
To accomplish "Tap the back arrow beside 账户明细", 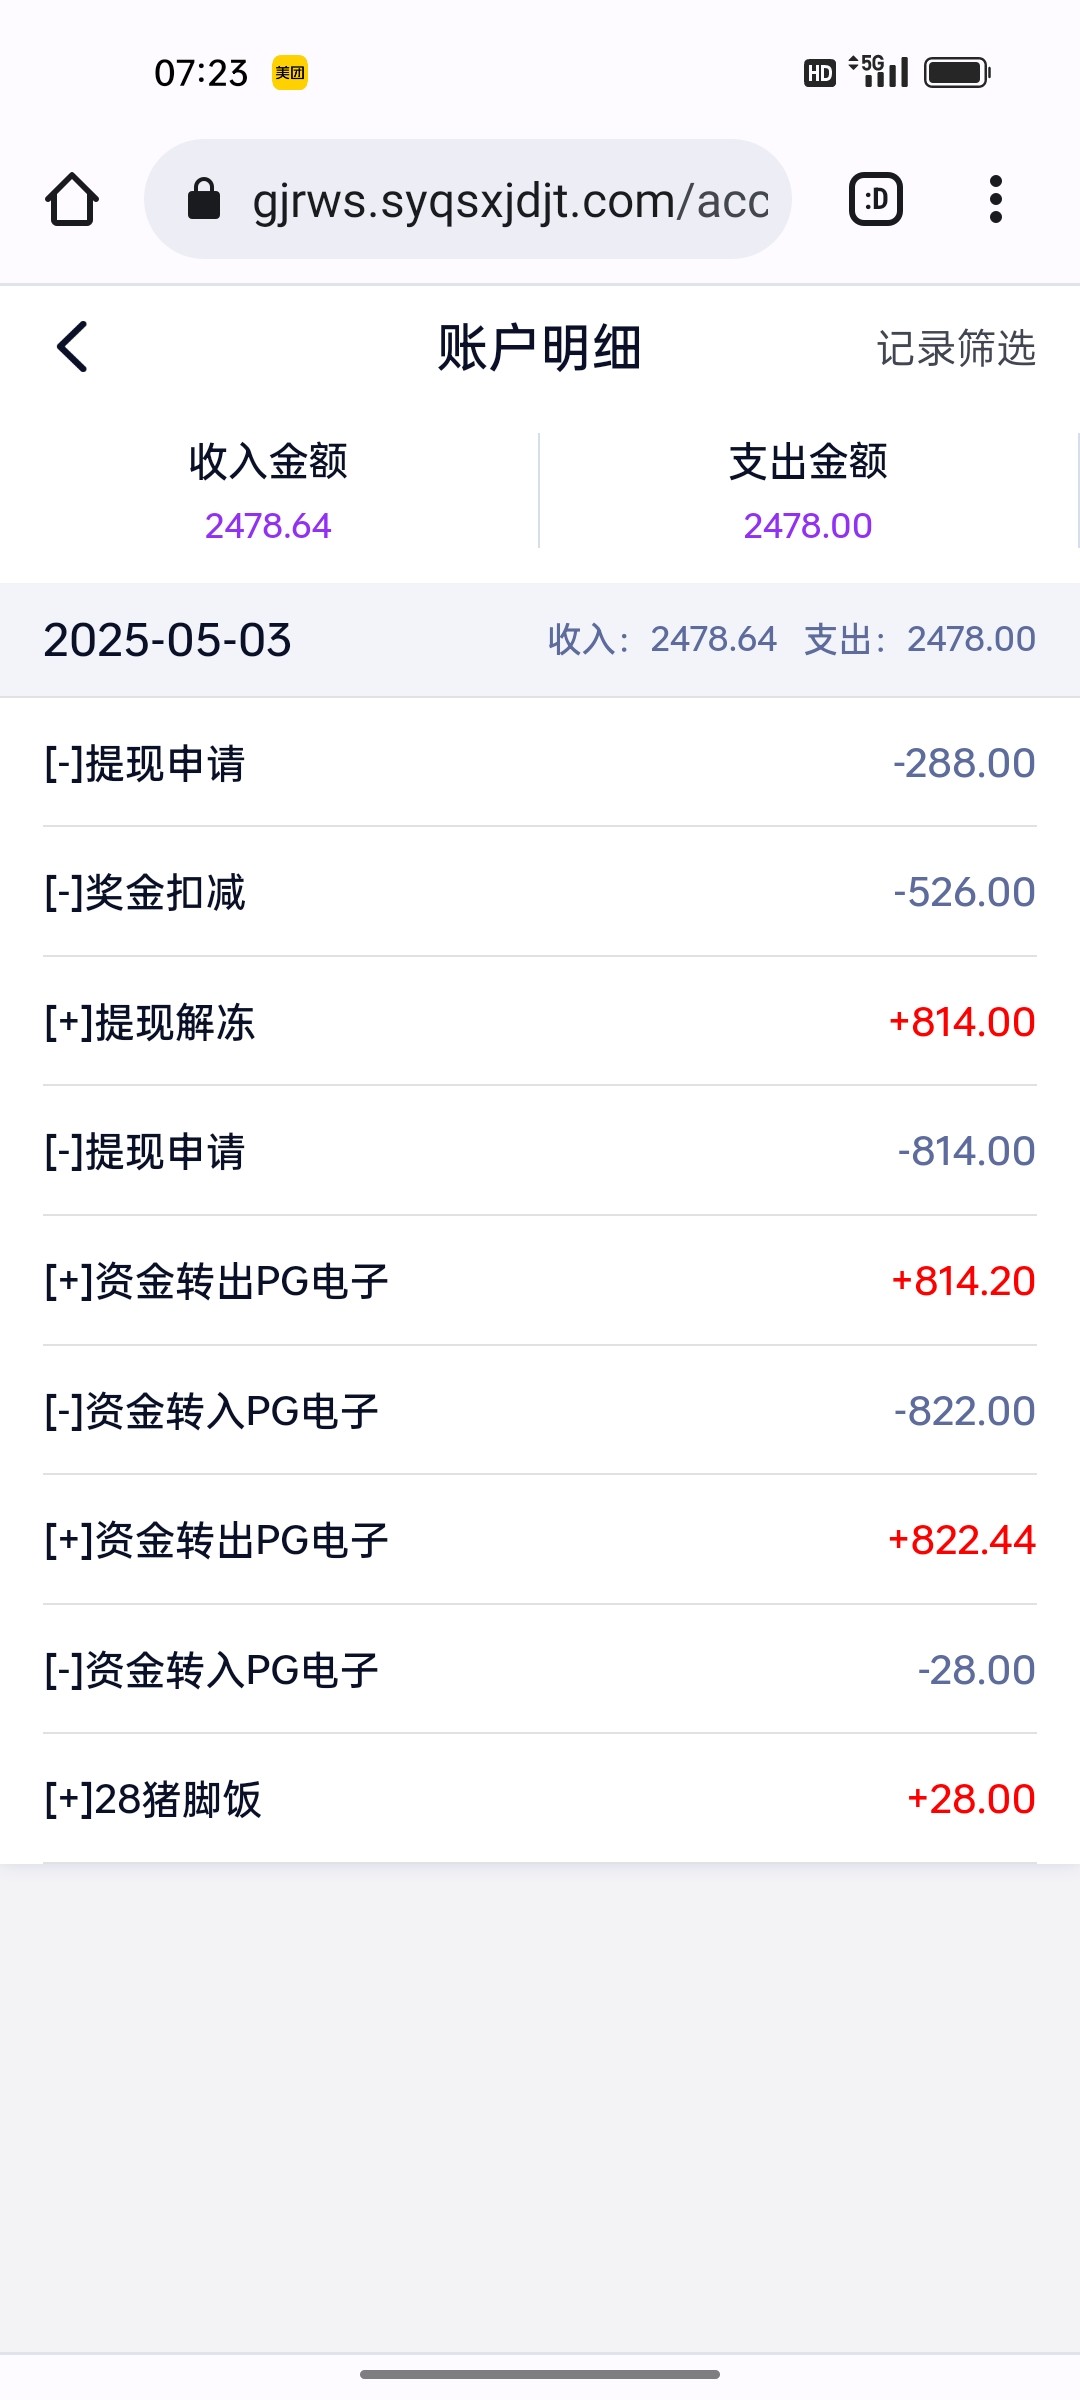I will coord(72,347).
